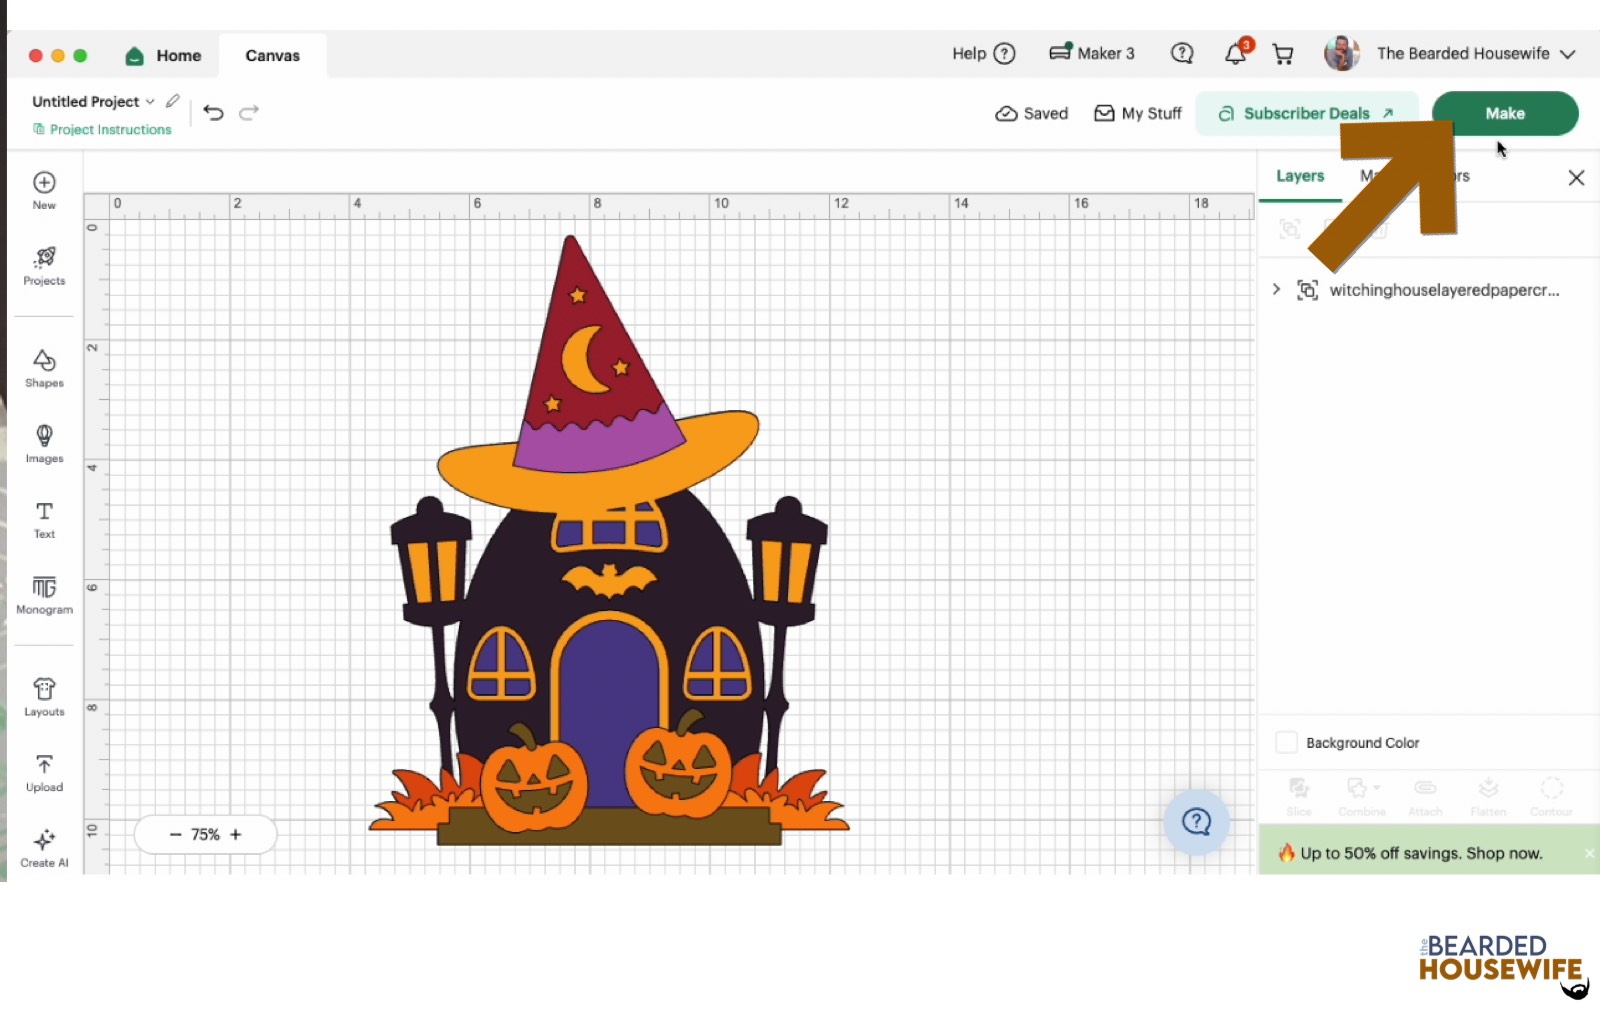This screenshot has height=1017, width=1600.
Task: Open the floating help chat bubble
Action: [x=1196, y=822]
